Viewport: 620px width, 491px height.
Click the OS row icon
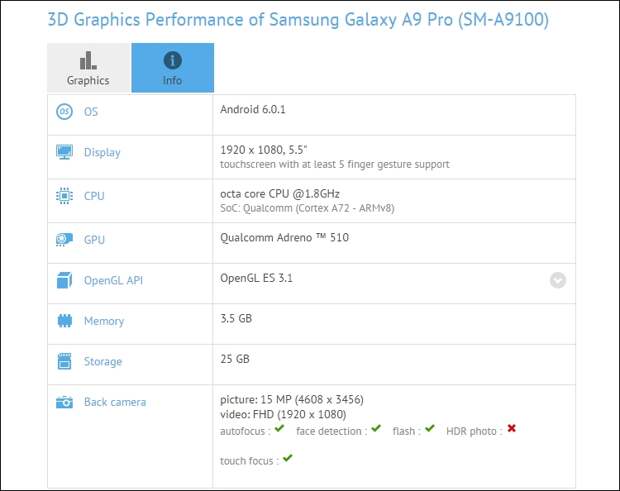tap(64, 112)
